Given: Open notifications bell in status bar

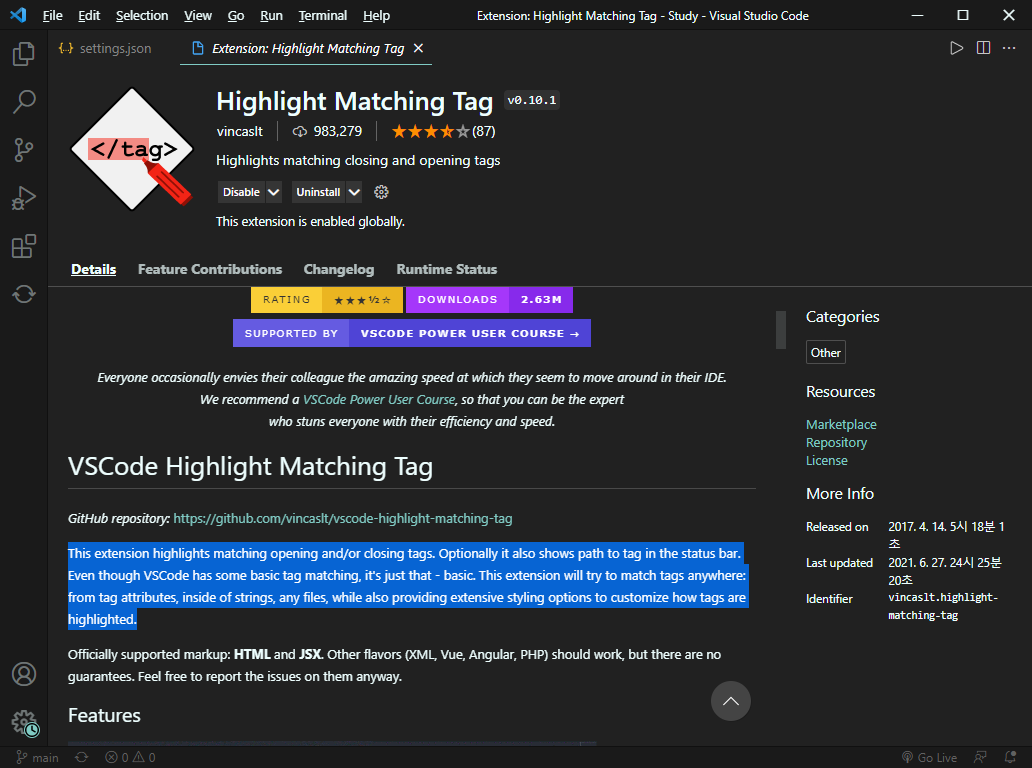Looking at the screenshot, I should tap(1010, 757).
